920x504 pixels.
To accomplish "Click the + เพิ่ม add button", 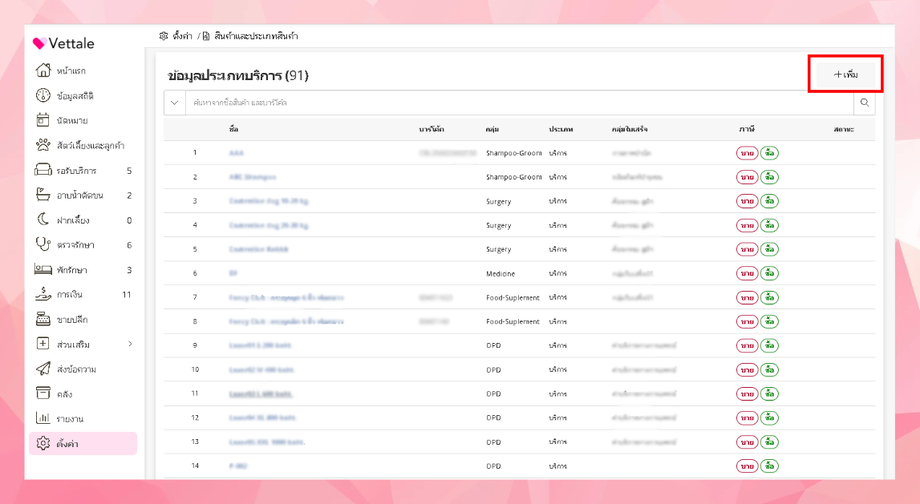I will pos(845,75).
